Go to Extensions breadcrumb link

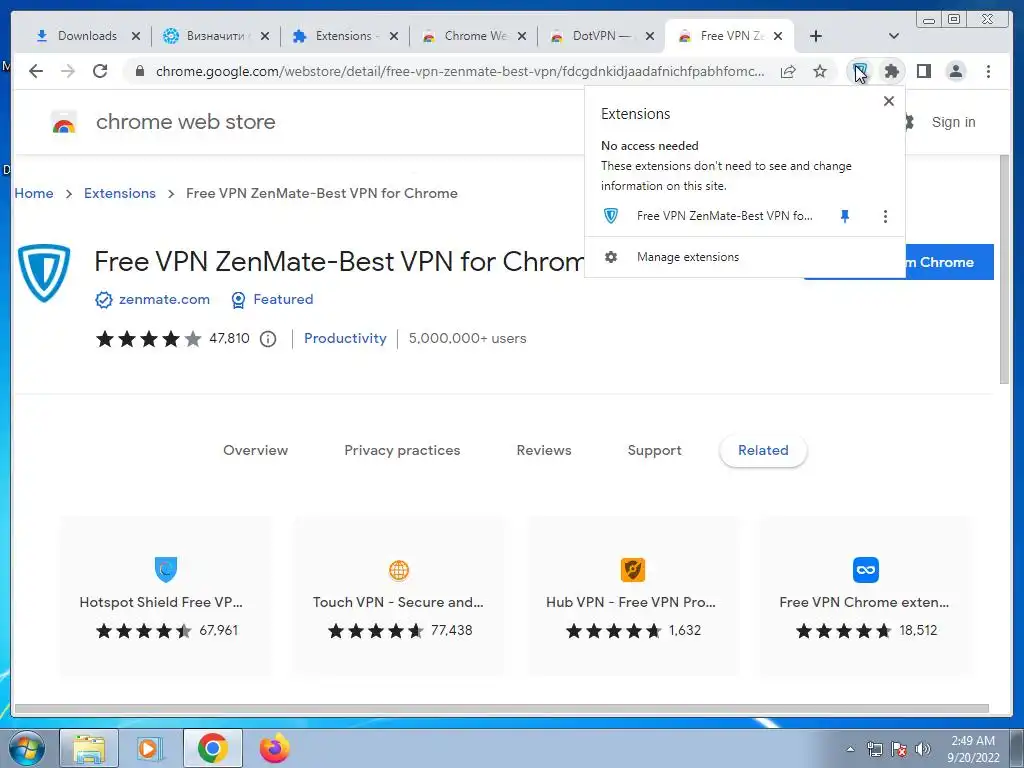(120, 193)
